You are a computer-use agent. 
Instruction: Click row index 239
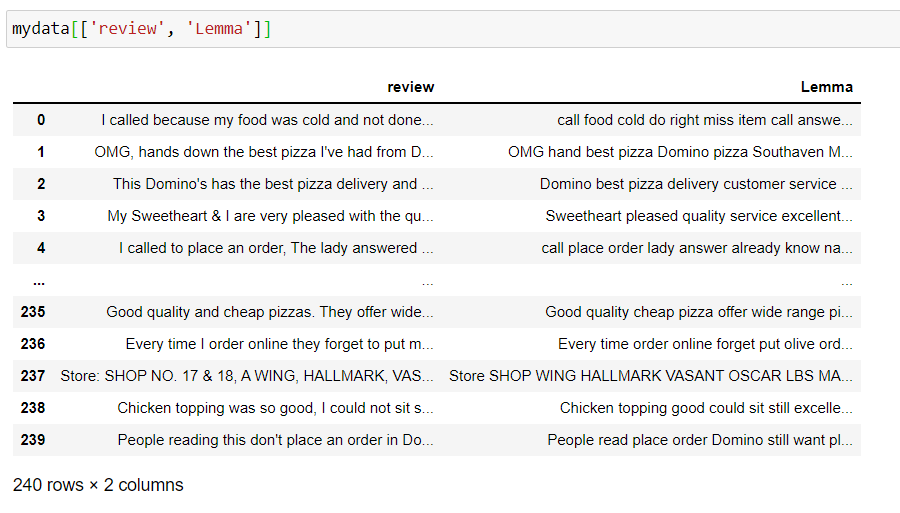(33, 440)
